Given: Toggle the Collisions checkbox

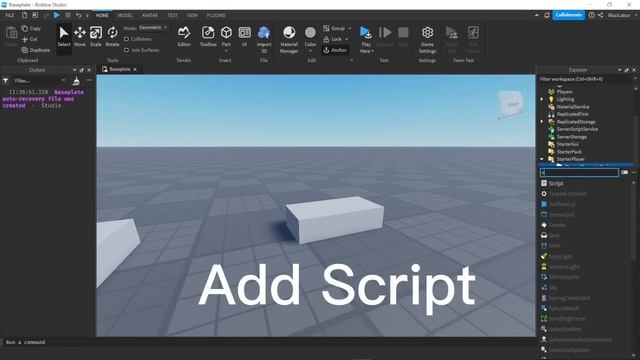Looking at the screenshot, I should (127, 39).
